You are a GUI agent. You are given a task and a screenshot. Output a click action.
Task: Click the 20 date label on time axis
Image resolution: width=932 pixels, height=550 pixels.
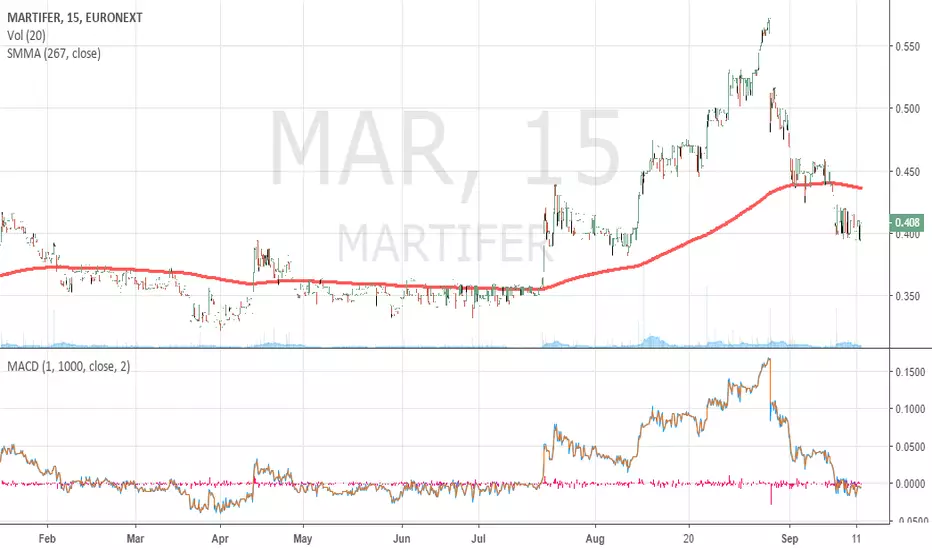688,539
